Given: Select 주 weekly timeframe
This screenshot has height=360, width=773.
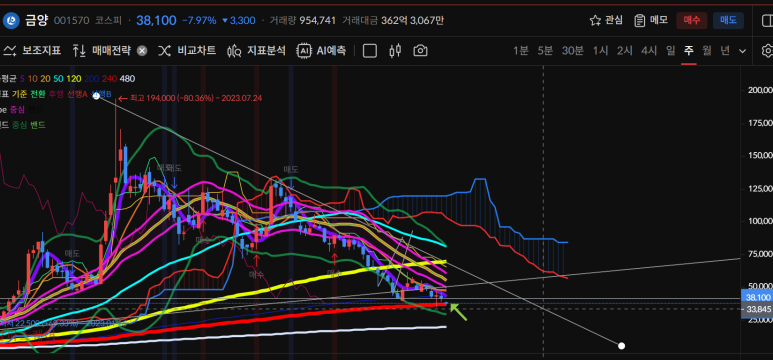Looking at the screenshot, I should pyautogui.click(x=689, y=50).
